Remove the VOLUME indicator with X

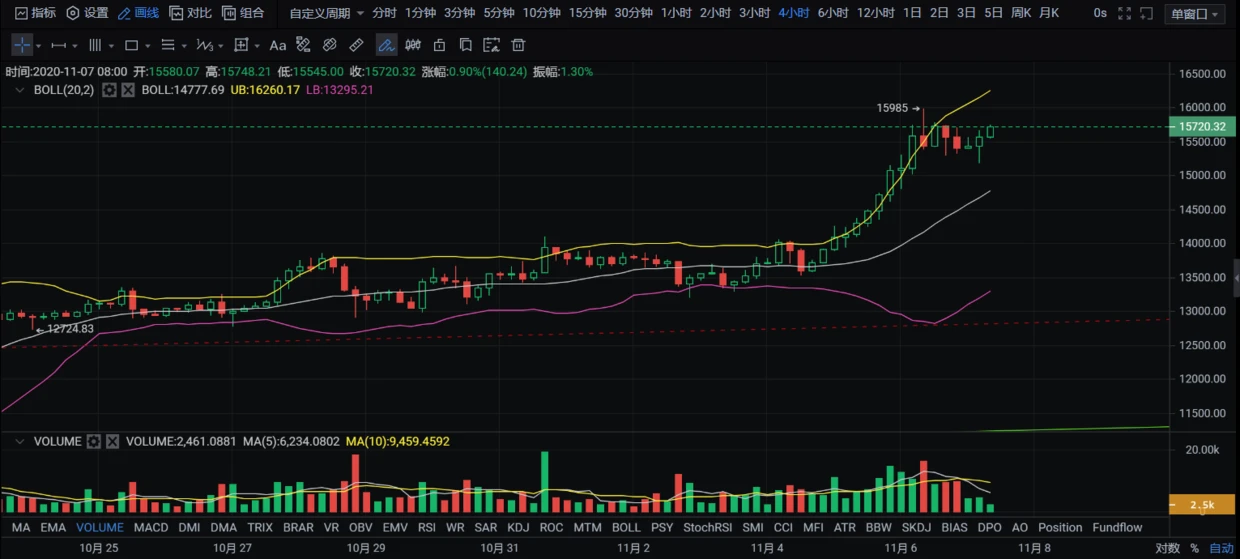[x=112, y=441]
